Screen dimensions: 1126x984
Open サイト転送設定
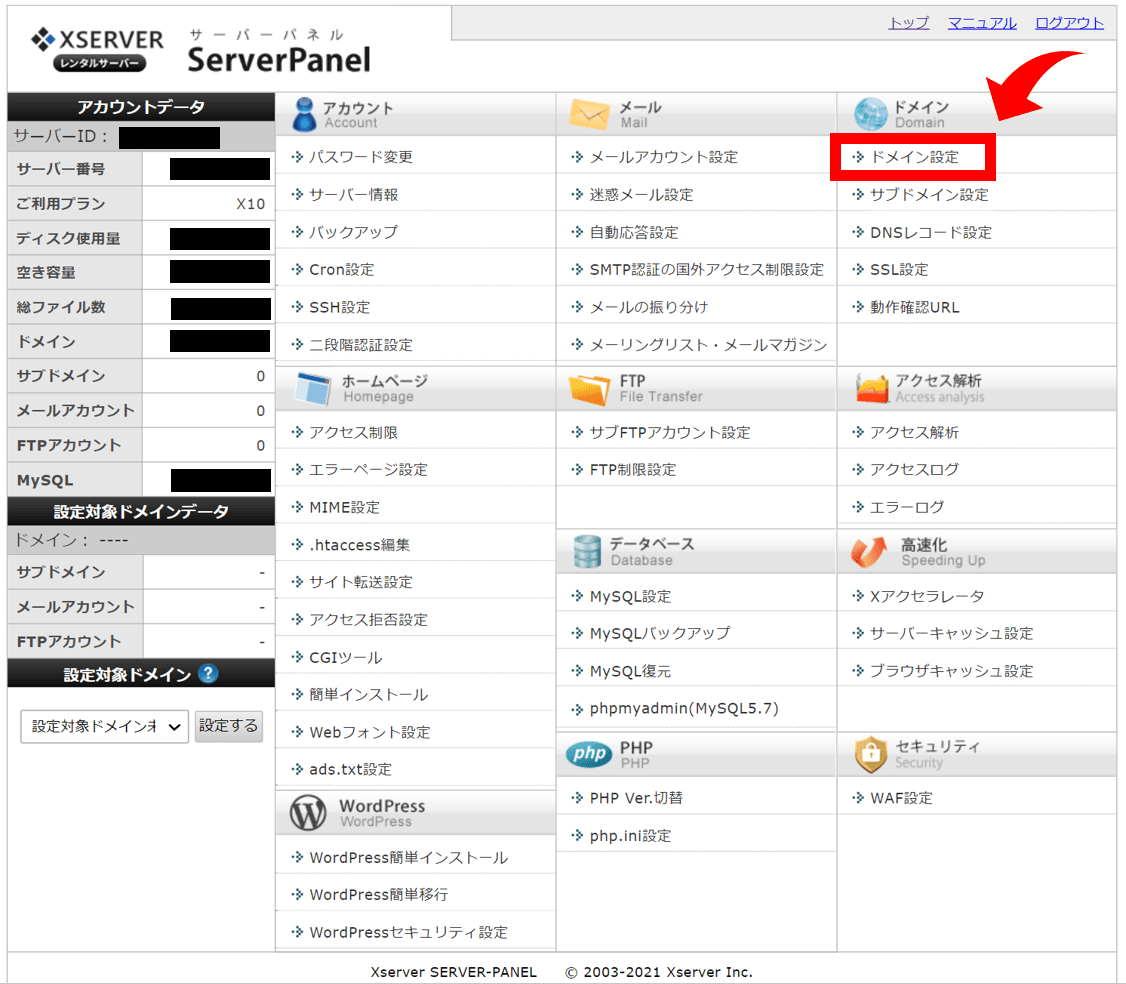360,582
